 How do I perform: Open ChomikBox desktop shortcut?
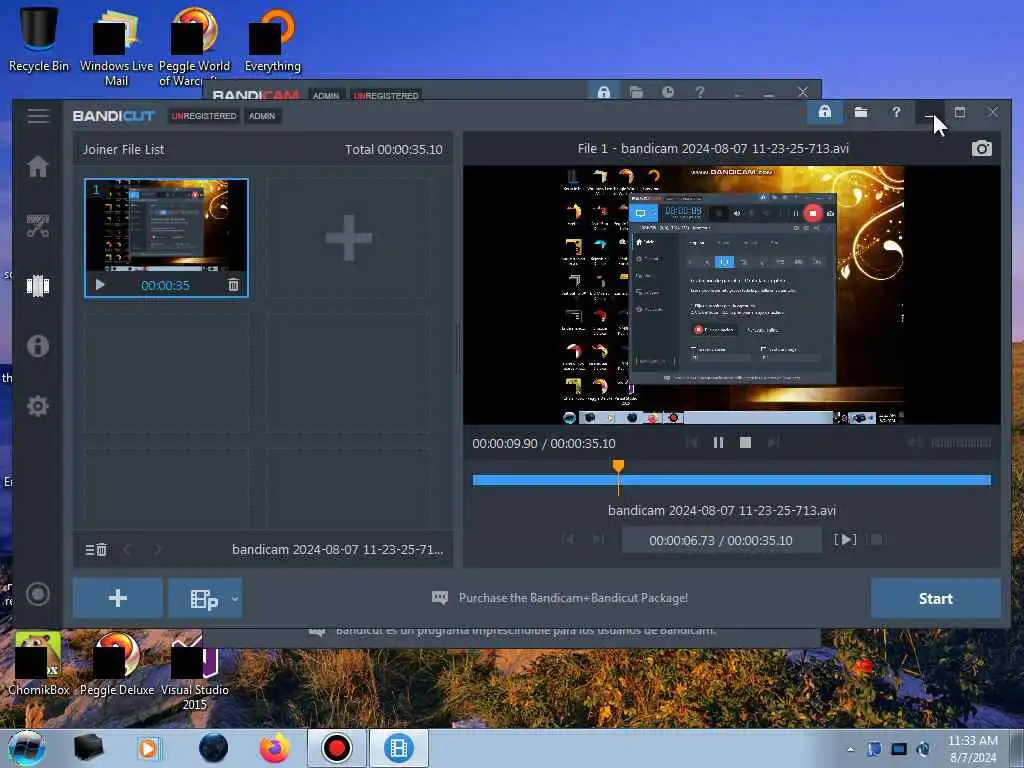click(39, 663)
